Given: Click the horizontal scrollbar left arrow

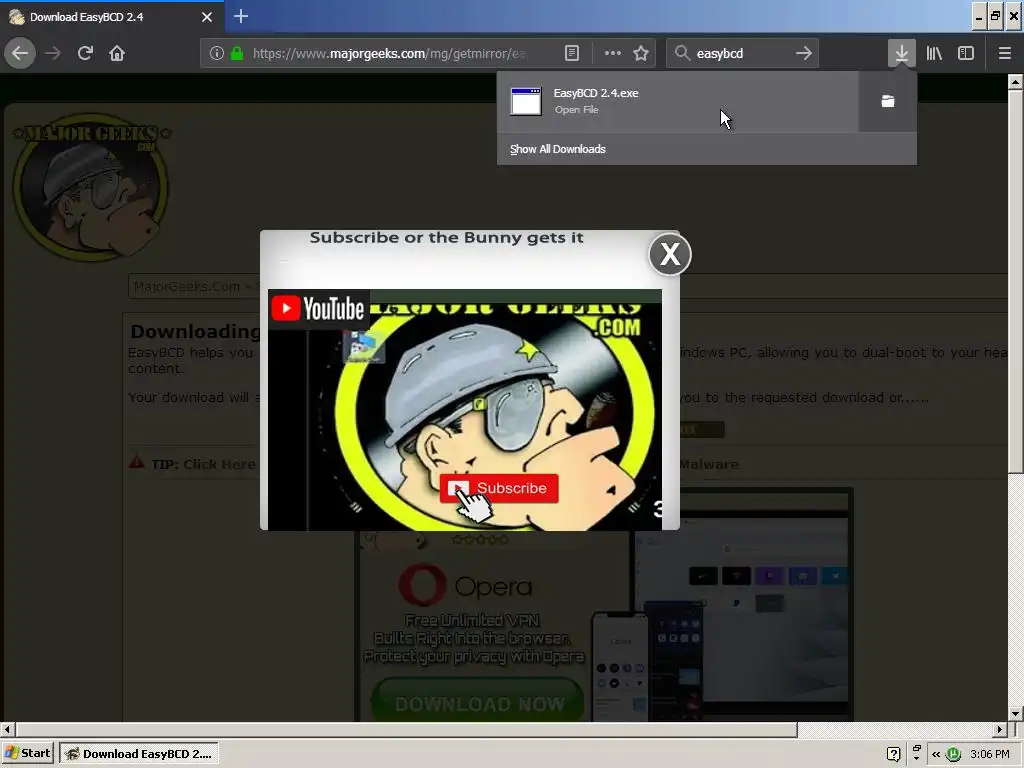Looking at the screenshot, I should point(7,729).
